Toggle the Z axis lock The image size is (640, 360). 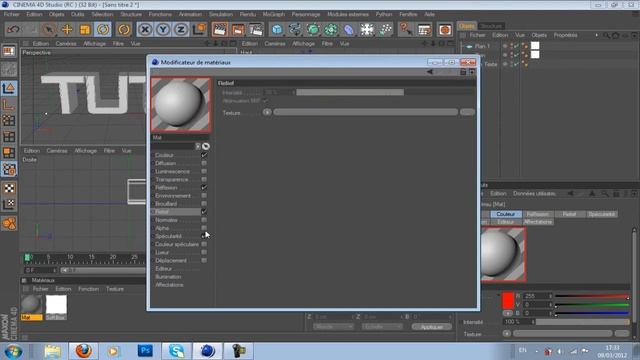click(181, 29)
